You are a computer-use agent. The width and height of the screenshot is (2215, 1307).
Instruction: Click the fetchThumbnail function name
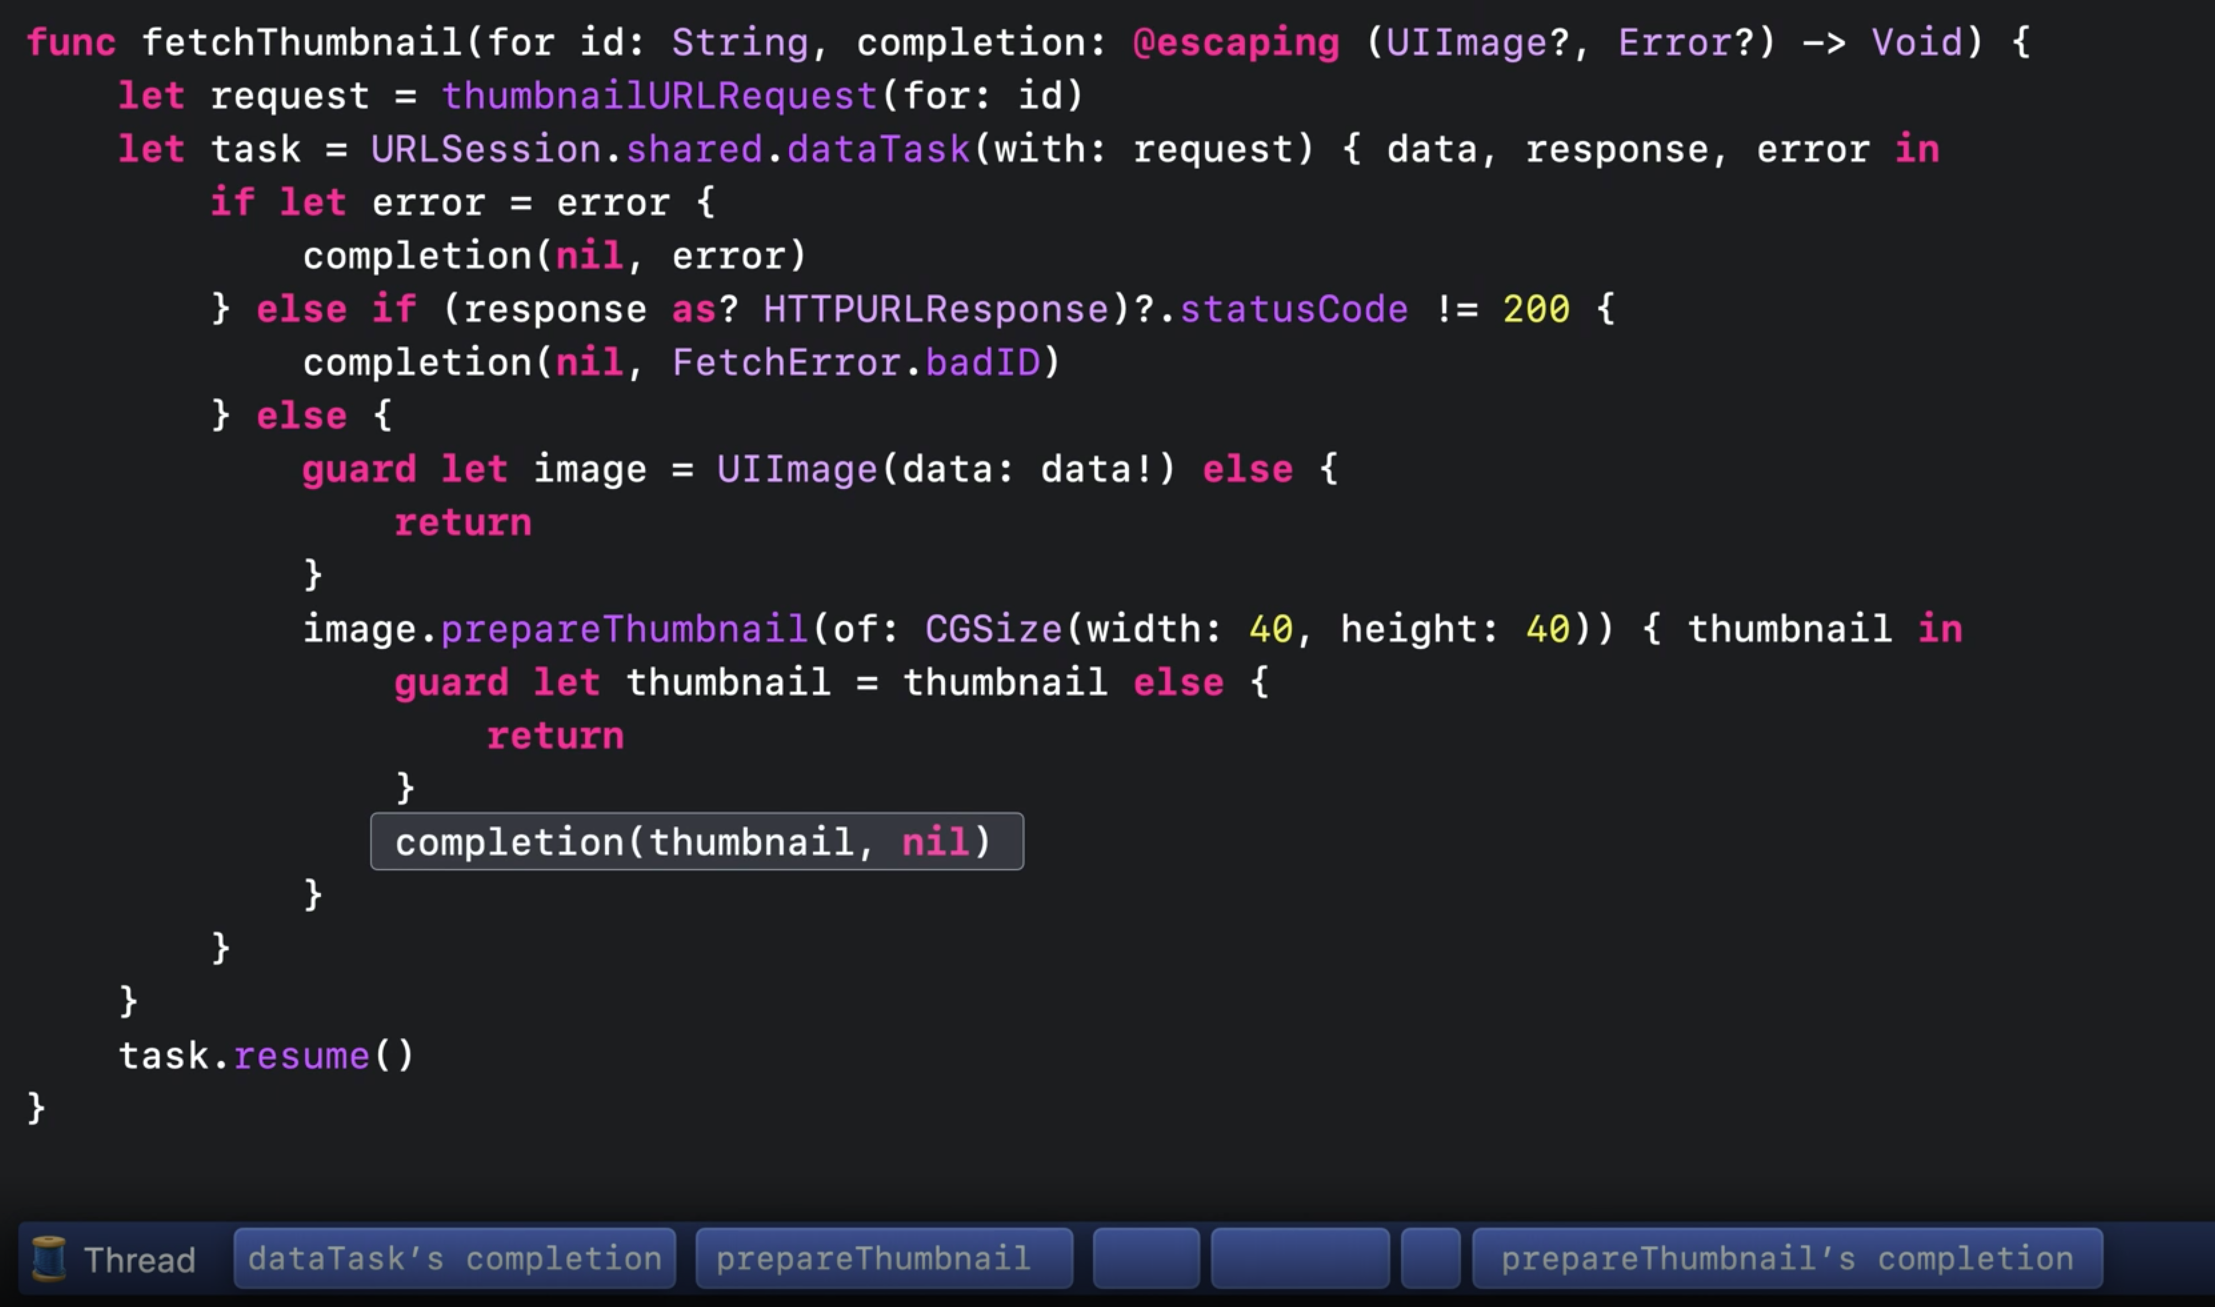click(x=300, y=43)
